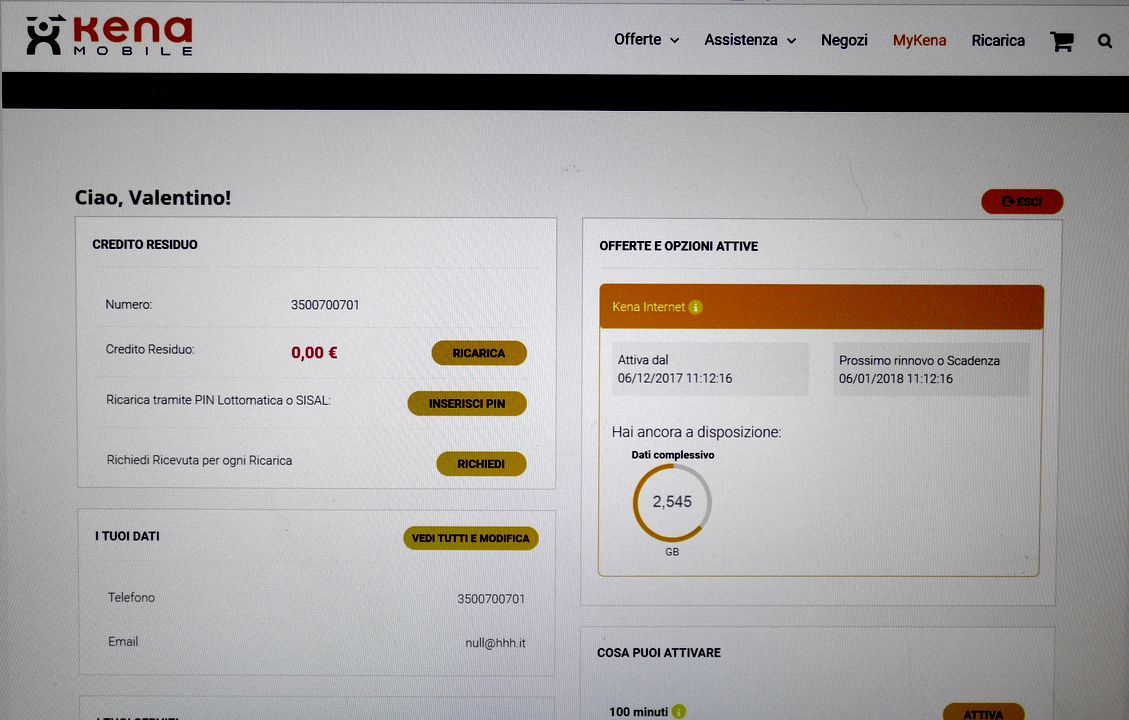Click Ricarica tramite PIN Lottomatica o SISAL text
Image resolution: width=1129 pixels, height=720 pixels.
(x=218, y=400)
